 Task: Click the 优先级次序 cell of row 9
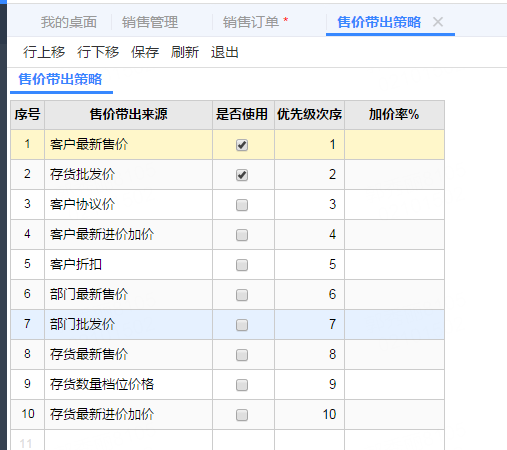click(x=309, y=385)
